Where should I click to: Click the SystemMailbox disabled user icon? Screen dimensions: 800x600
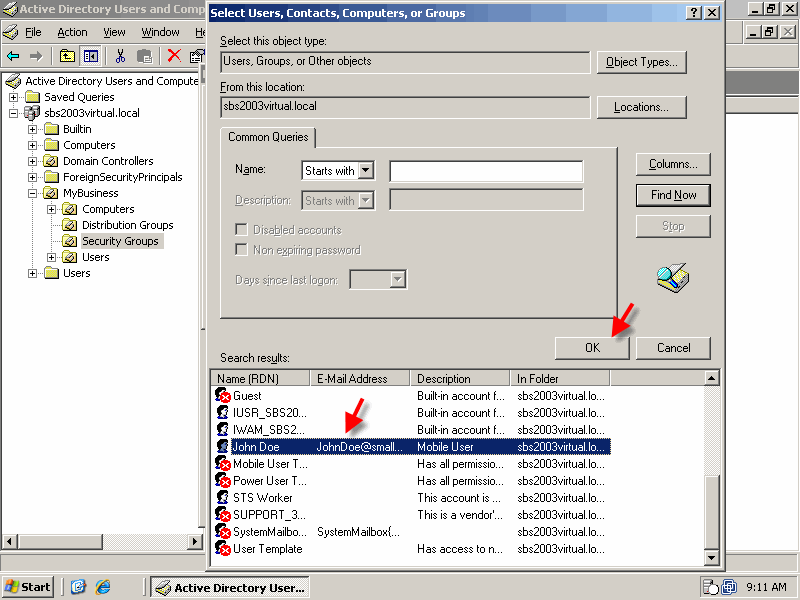point(223,531)
